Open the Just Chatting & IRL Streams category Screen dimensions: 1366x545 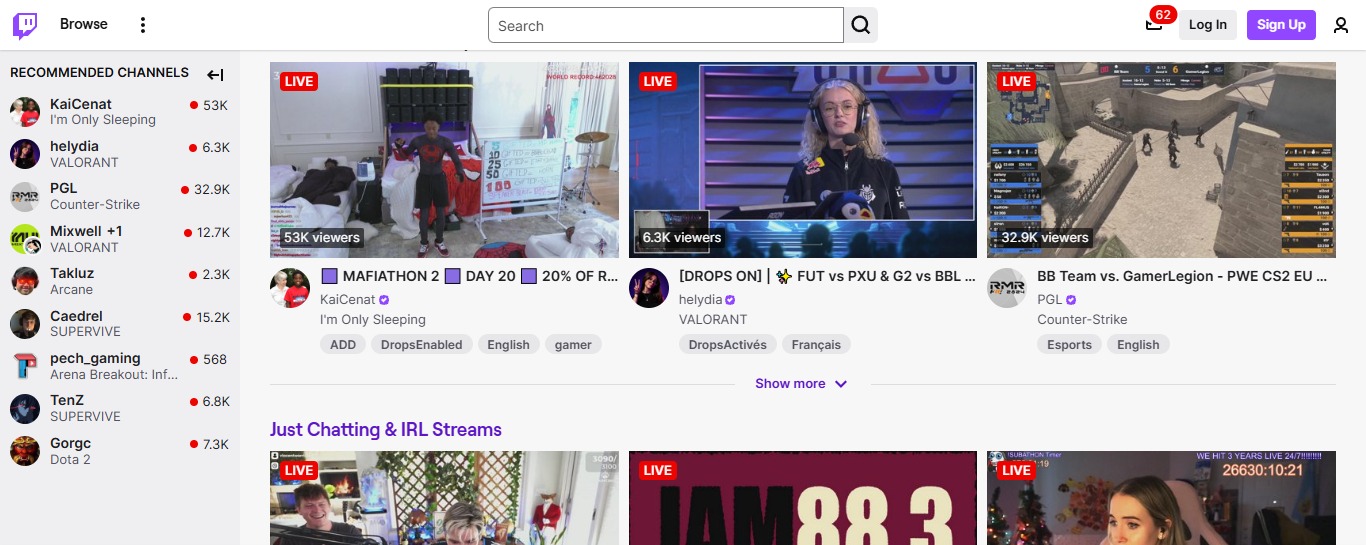point(385,430)
